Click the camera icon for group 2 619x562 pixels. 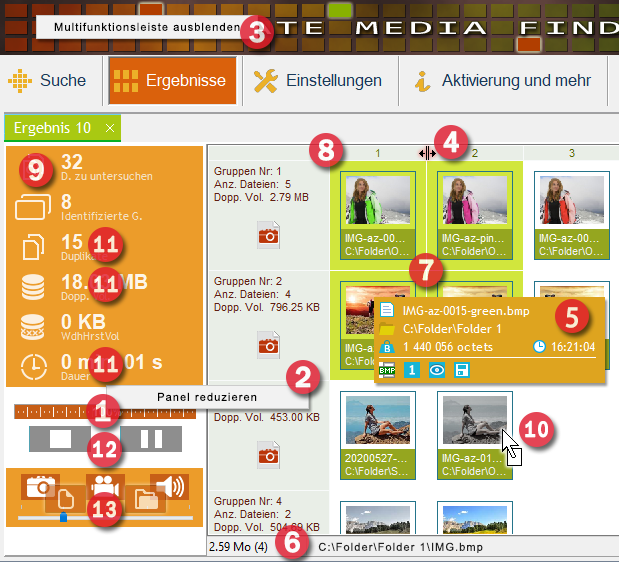[x=268, y=347]
